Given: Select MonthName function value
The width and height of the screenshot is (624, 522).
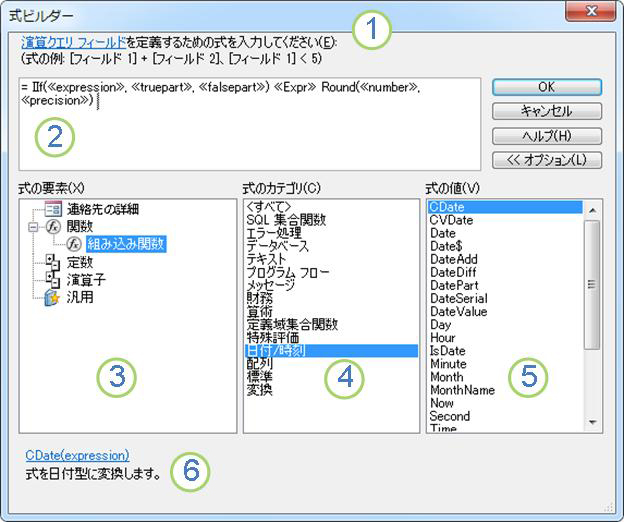Looking at the screenshot, I should [x=505, y=390].
